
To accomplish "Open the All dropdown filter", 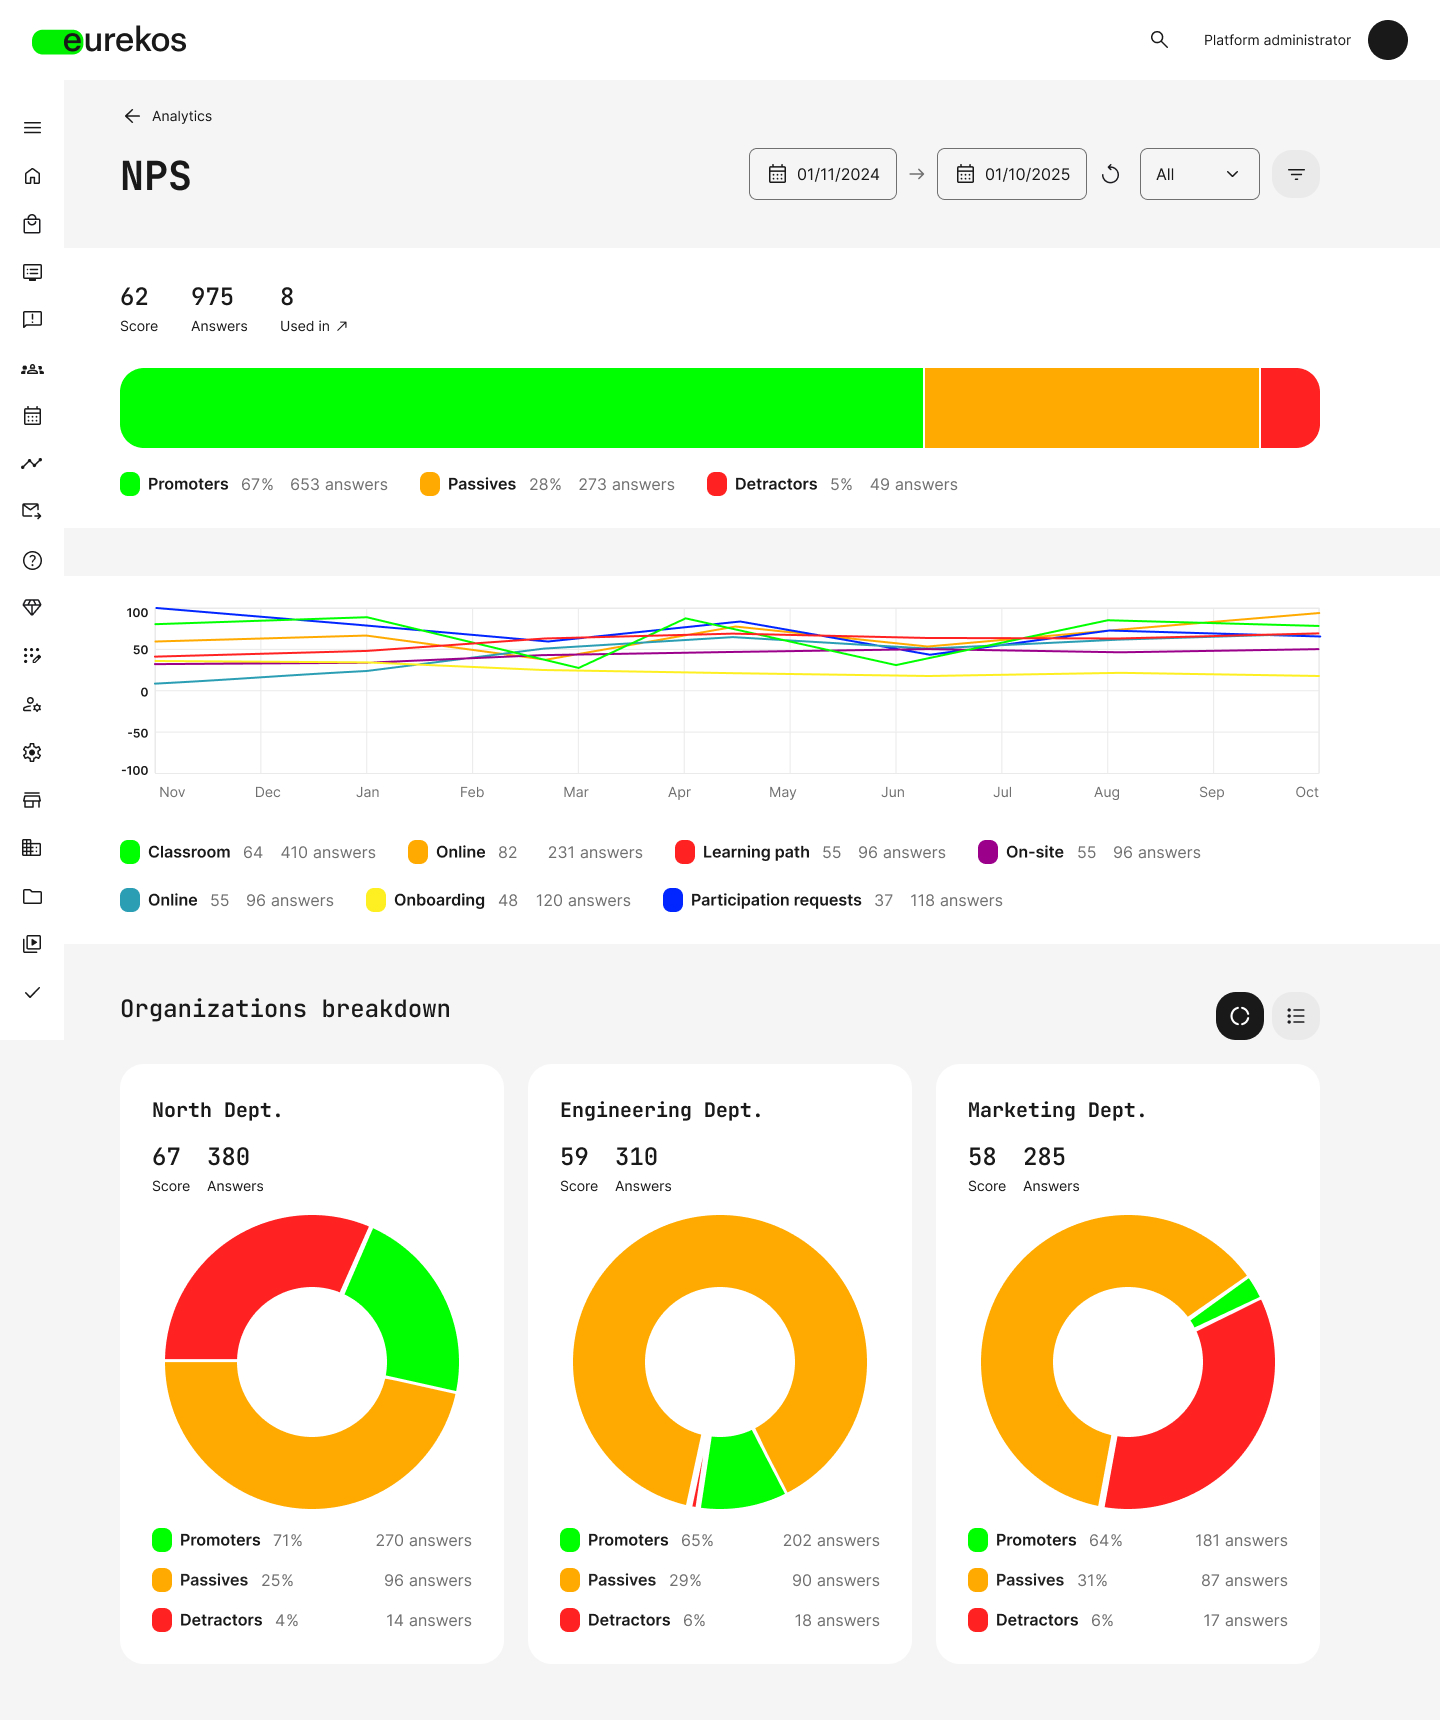I will (1199, 174).
